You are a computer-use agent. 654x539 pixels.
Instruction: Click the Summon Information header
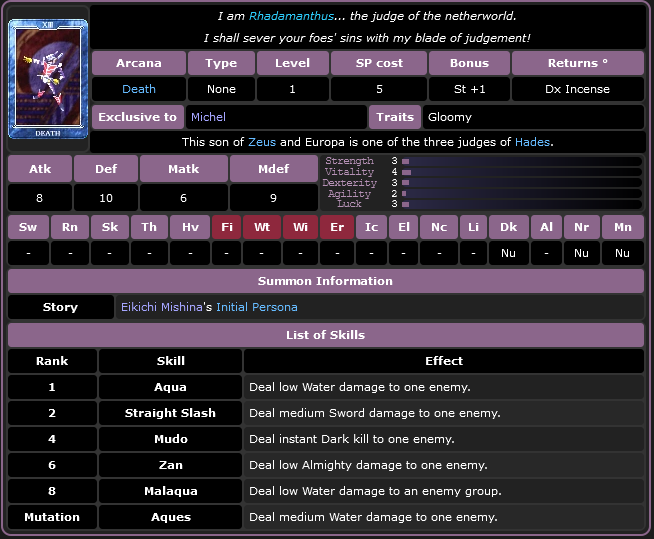326,281
